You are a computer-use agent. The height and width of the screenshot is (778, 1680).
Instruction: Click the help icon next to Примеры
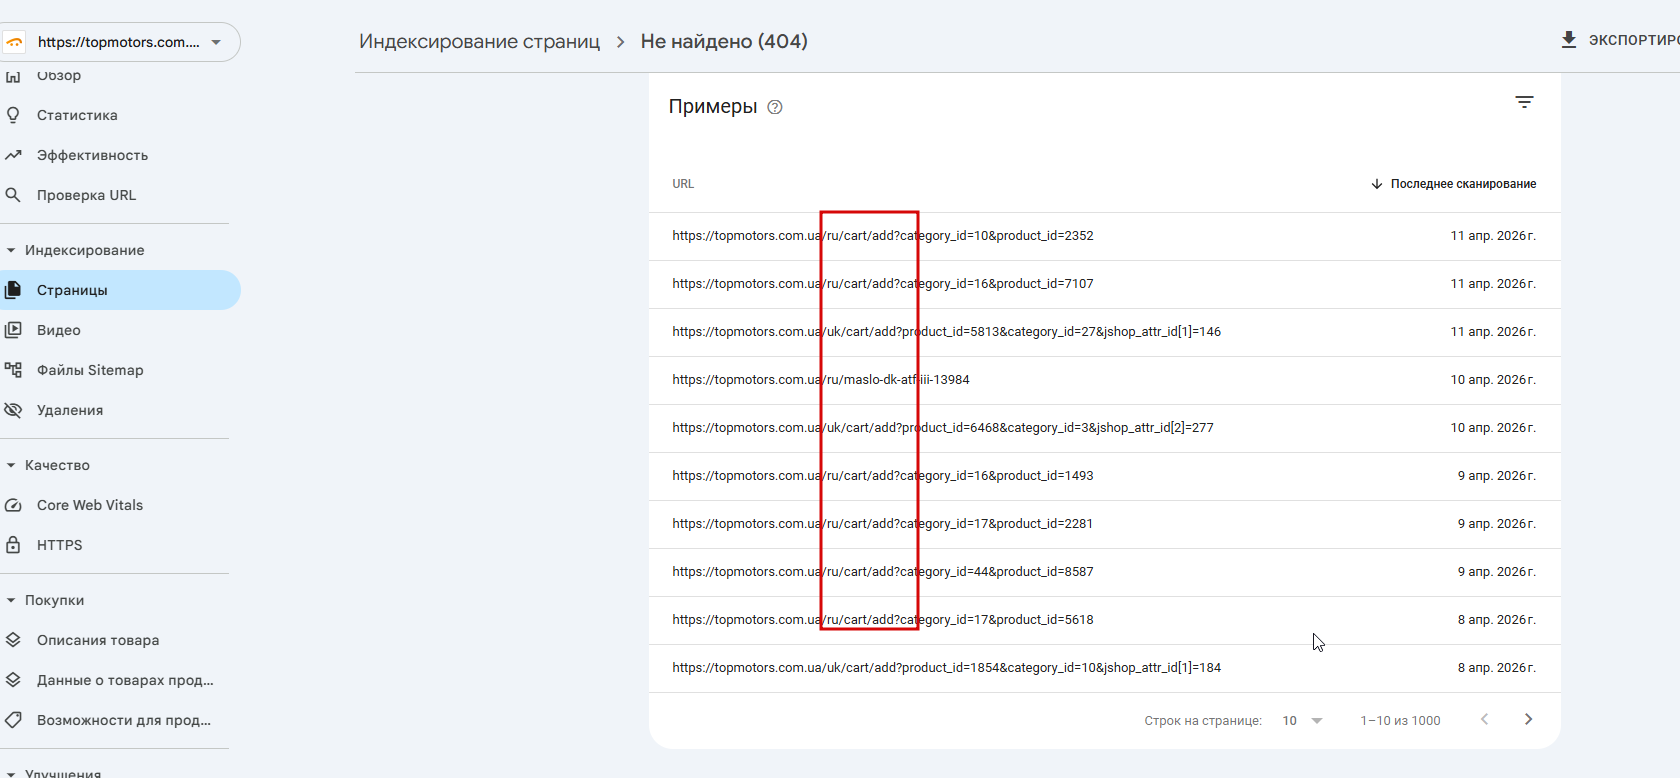[x=775, y=107]
